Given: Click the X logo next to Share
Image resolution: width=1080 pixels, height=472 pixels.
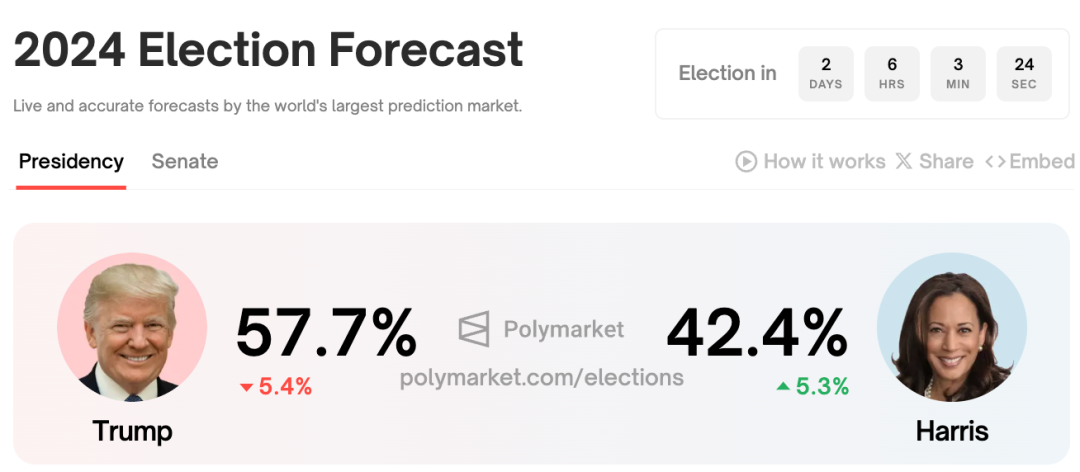Looking at the screenshot, I should coord(904,161).
